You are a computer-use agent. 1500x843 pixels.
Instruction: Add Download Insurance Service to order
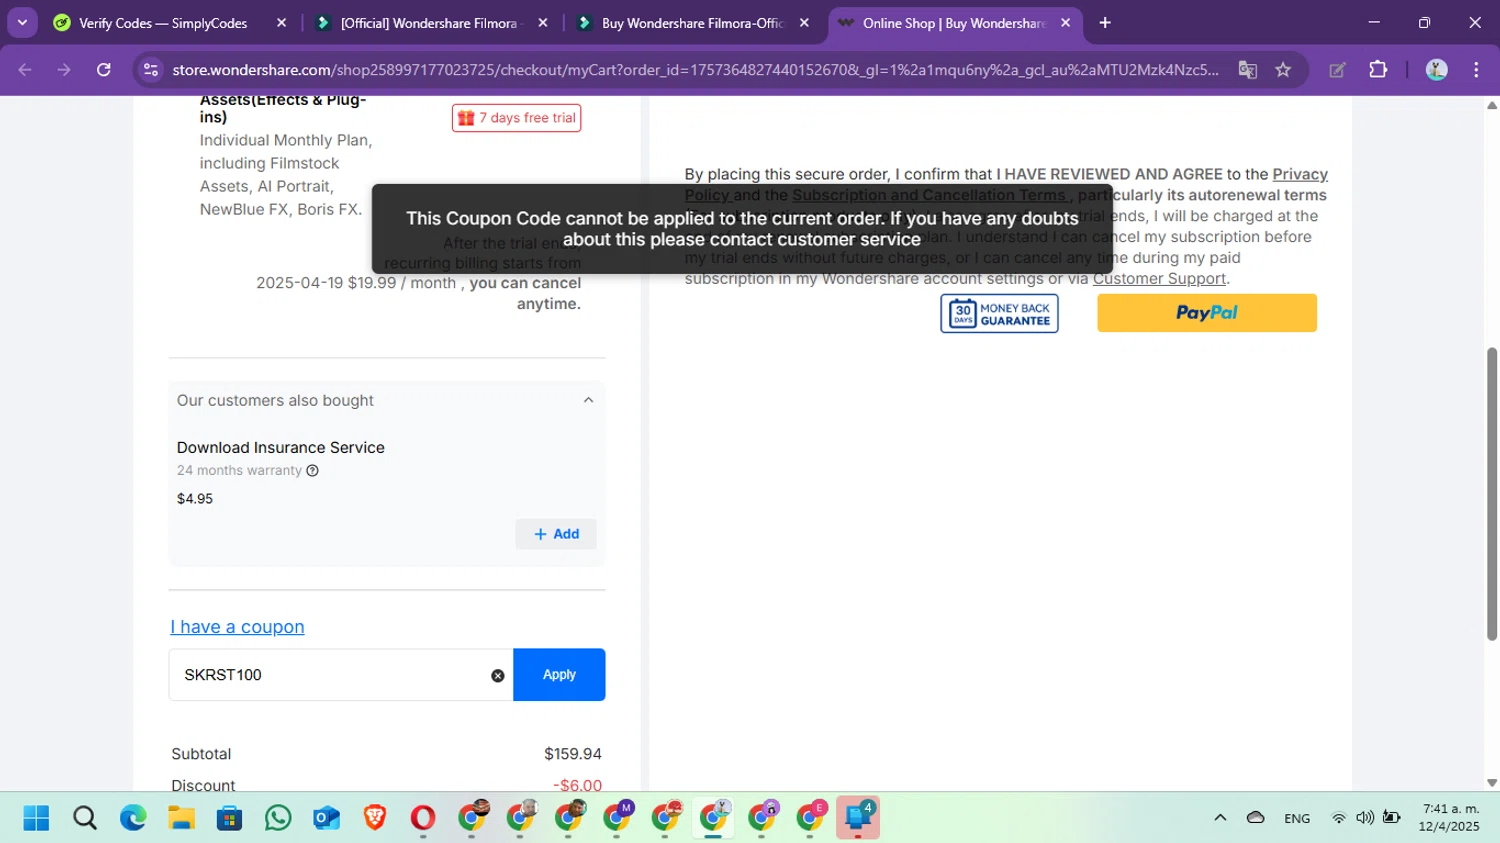tap(556, 534)
